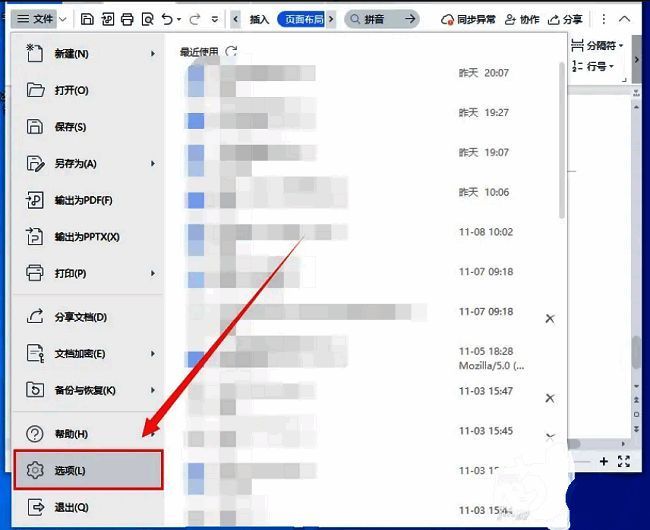650x530 pixels.
Task: Switch to the 插入 tab
Action: tap(260, 19)
